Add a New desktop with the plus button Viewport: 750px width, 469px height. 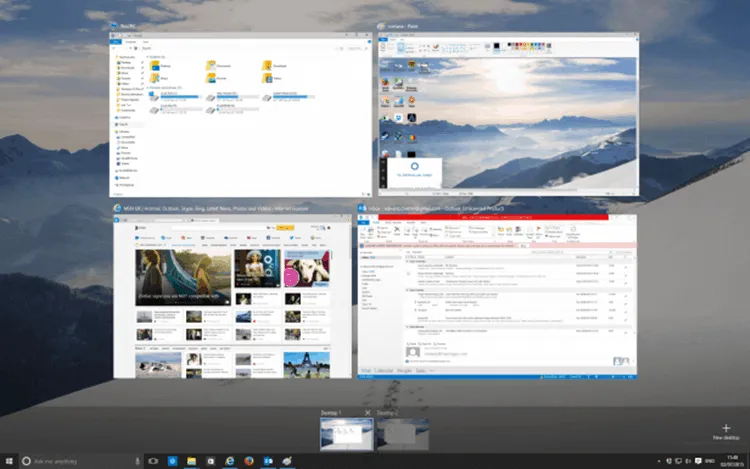[726, 431]
